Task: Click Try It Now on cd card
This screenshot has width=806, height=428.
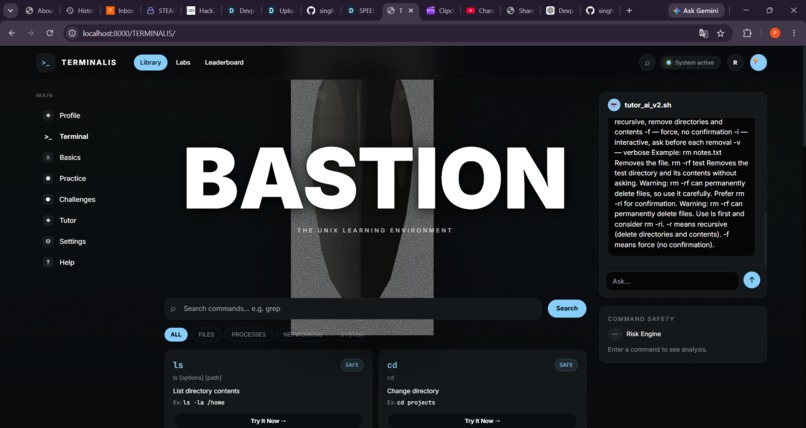Action: click(x=482, y=421)
